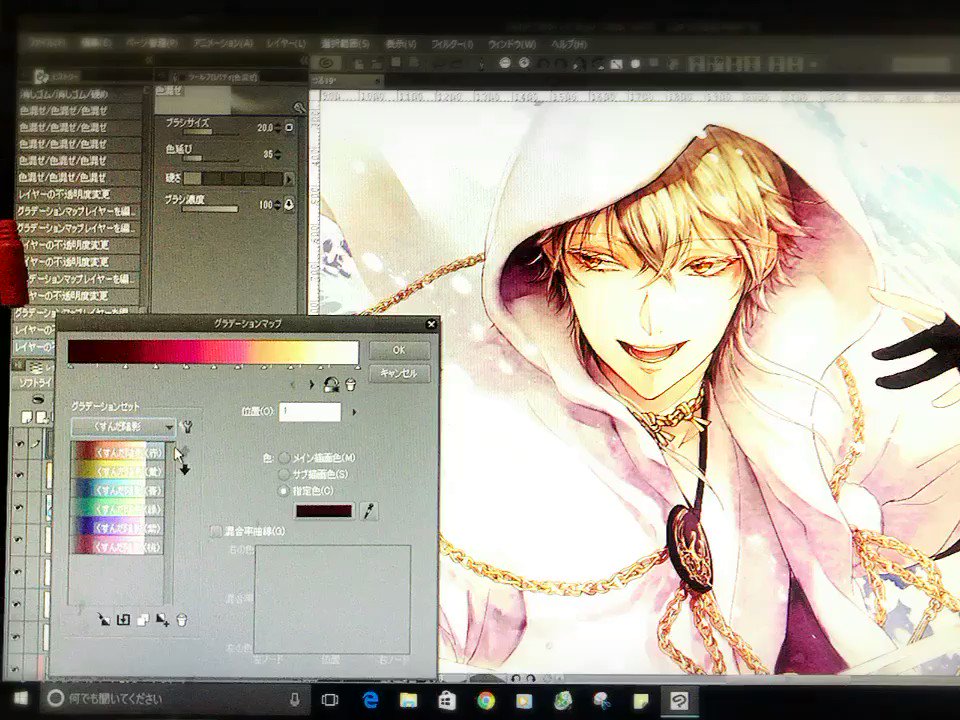This screenshot has height=720, width=960.
Task: Select the purple (紫) くすんだ陰影 gradient
Action: pos(119,527)
